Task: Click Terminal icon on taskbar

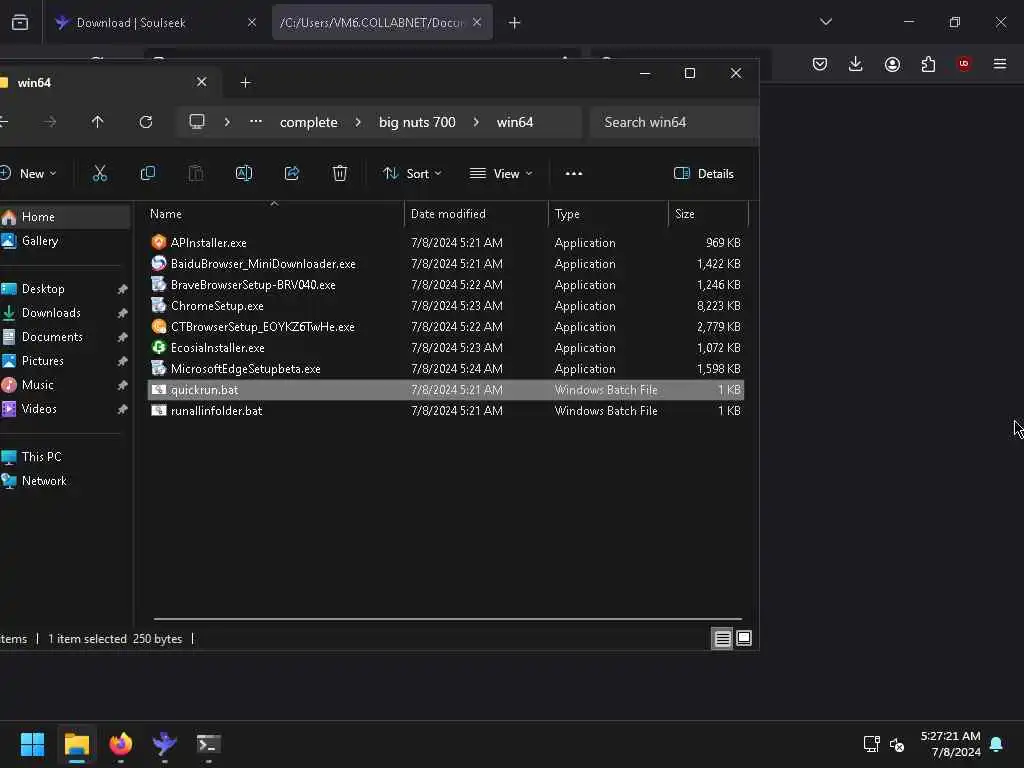Action: click(x=209, y=744)
